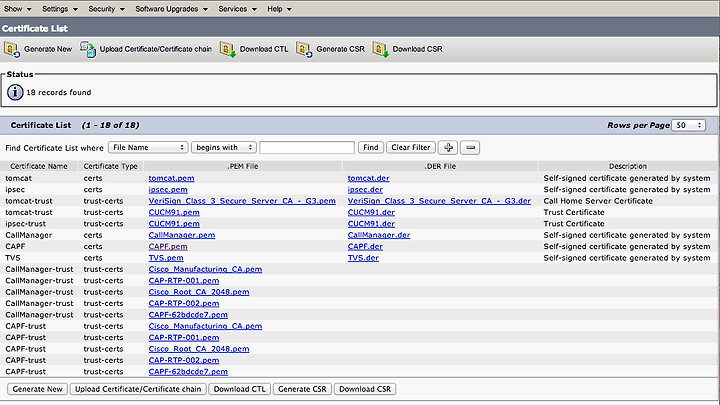Open Cisco_Root_CA_2048.pem in CallManager-trust row

pos(199,292)
